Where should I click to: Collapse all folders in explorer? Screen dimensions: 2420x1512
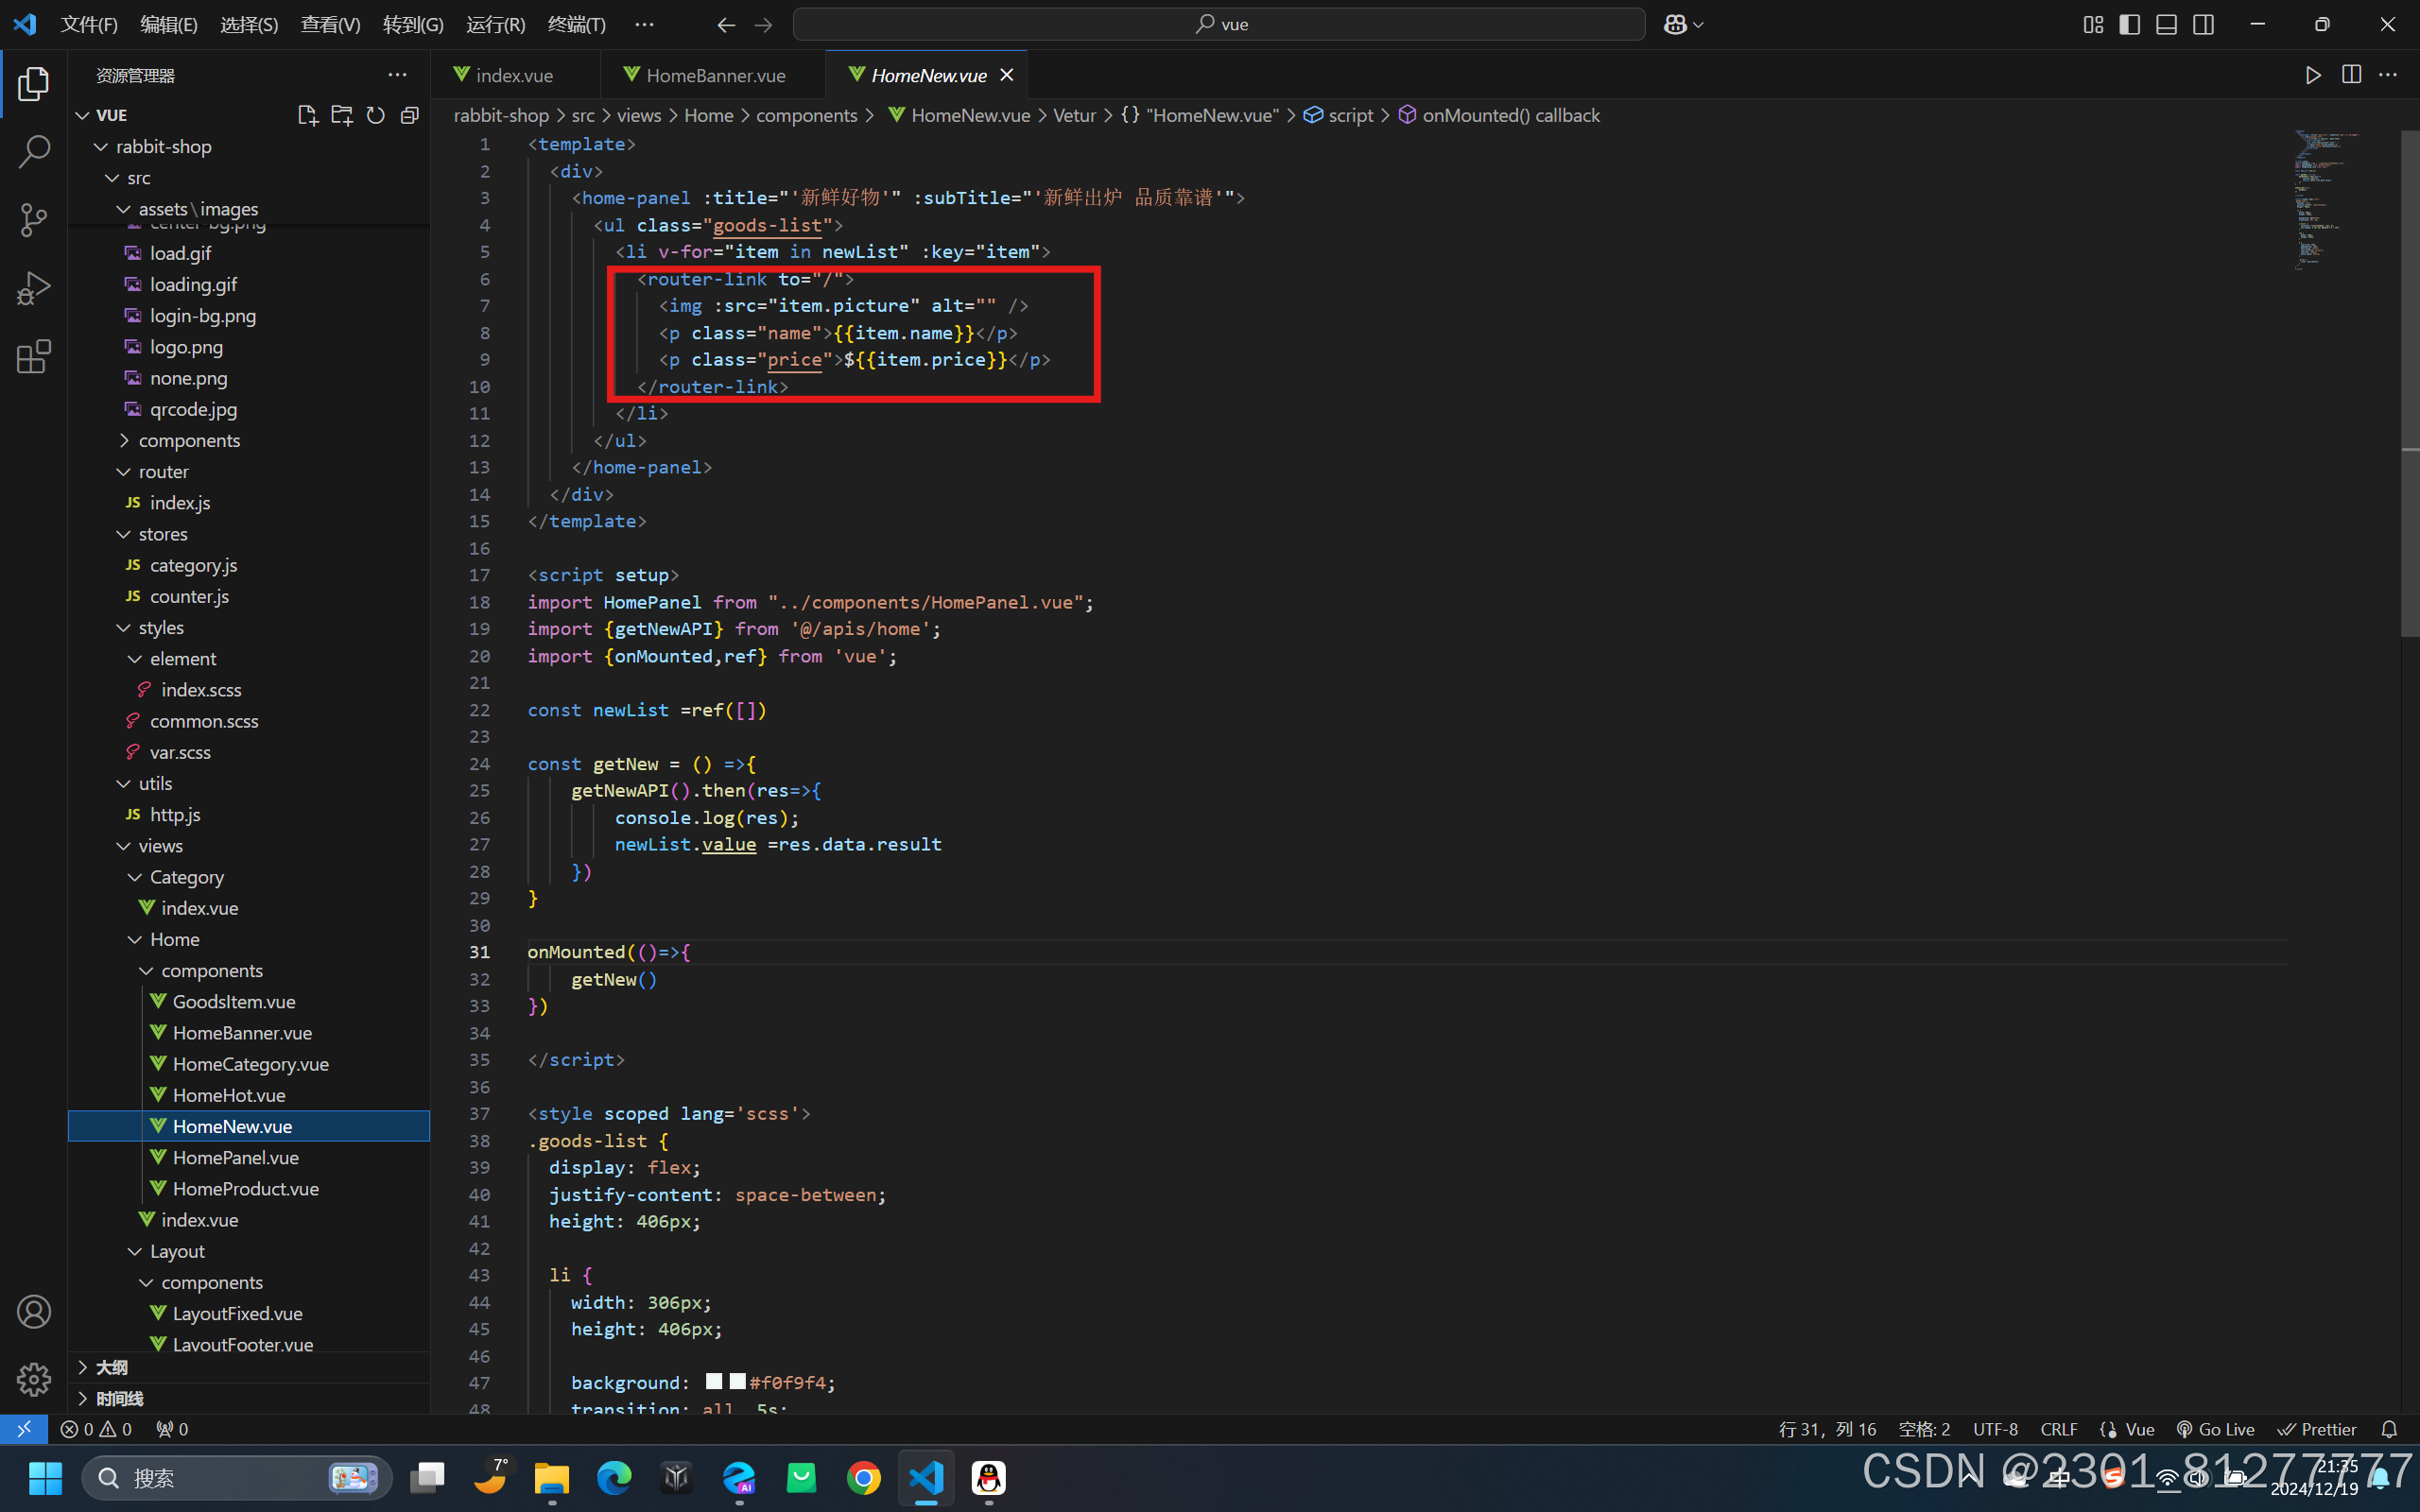coord(409,115)
